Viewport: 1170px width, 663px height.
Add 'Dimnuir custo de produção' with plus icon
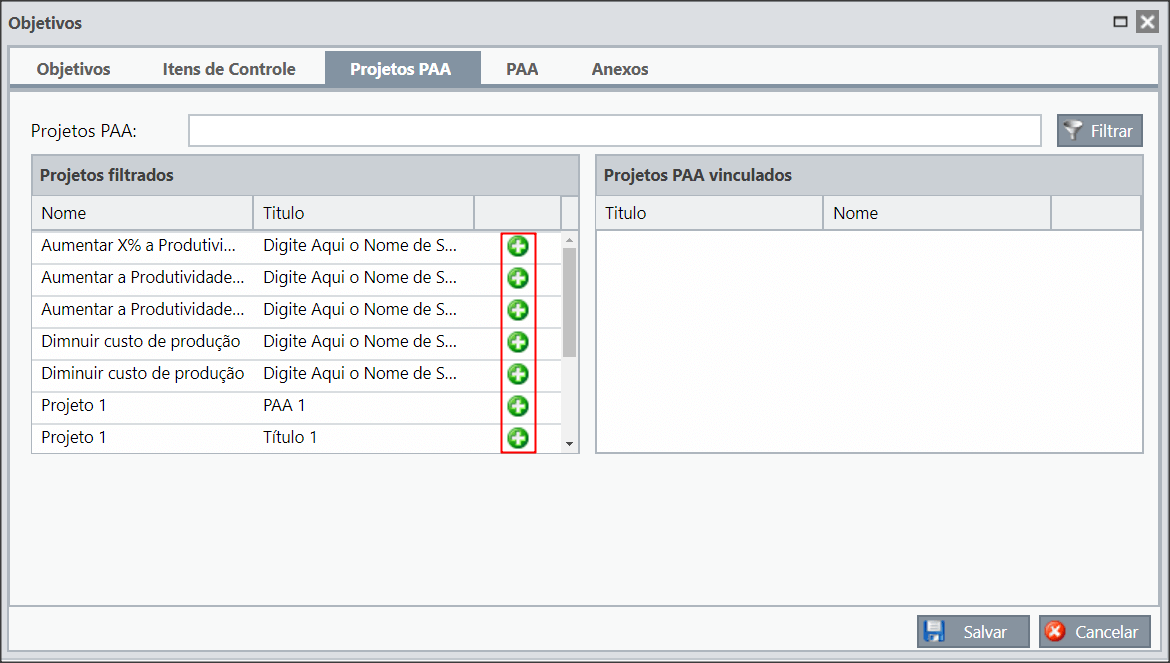click(x=518, y=342)
